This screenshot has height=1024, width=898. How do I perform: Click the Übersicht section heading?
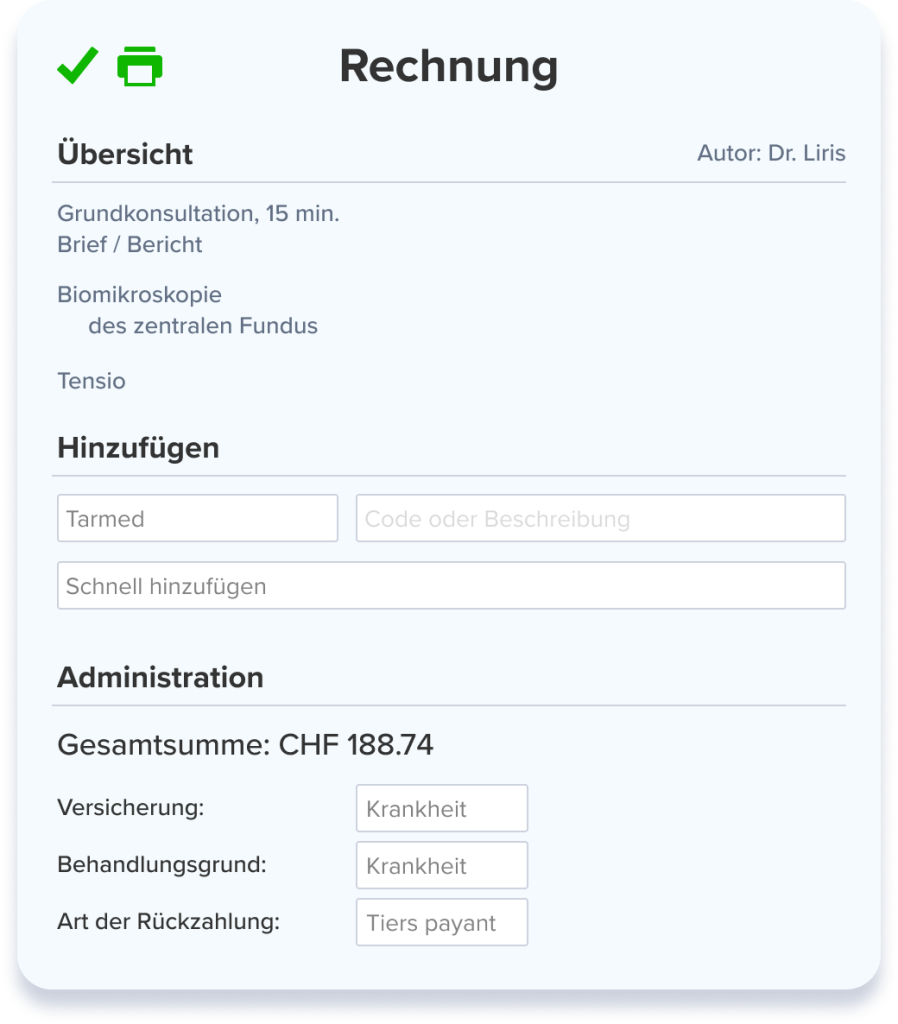125,155
